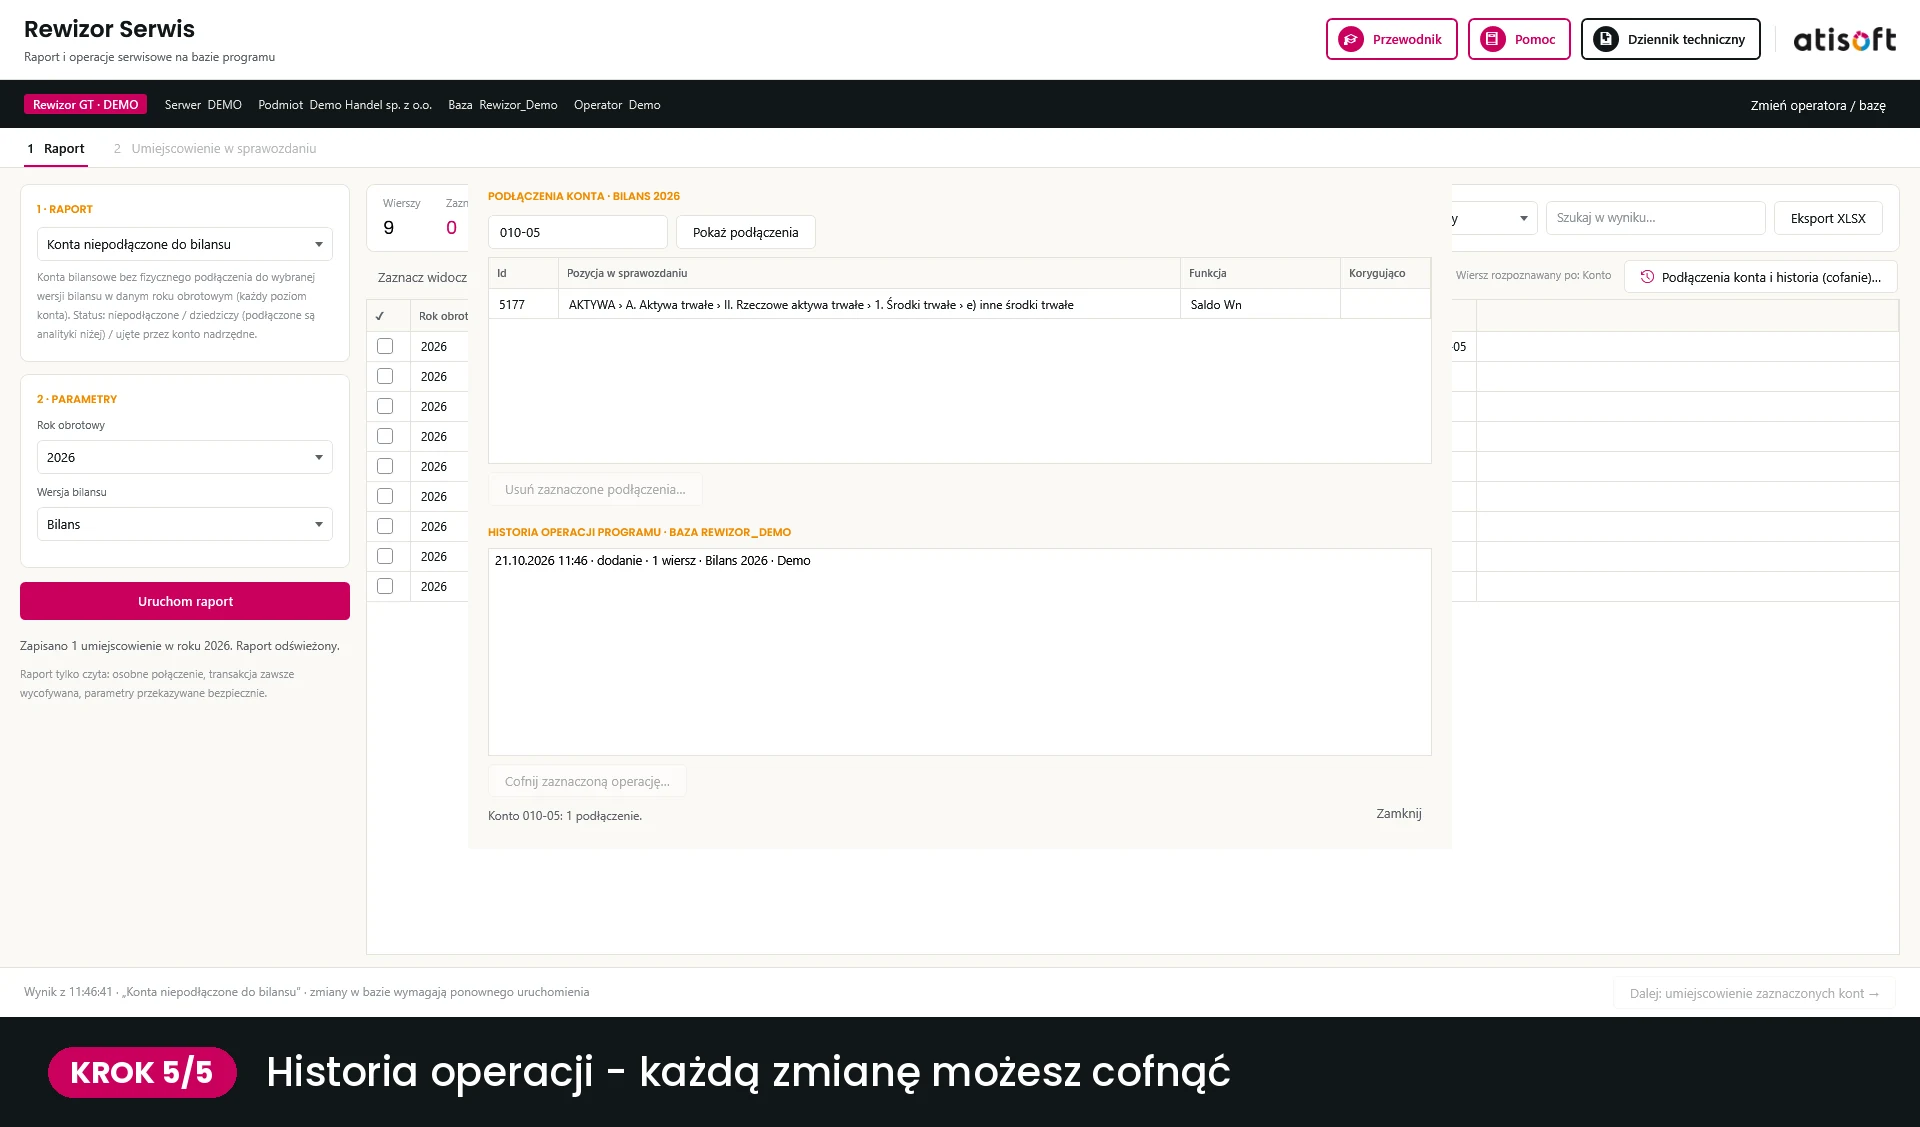Tick the second 2026 row checkbox
This screenshot has width=1920, height=1127.
385,376
